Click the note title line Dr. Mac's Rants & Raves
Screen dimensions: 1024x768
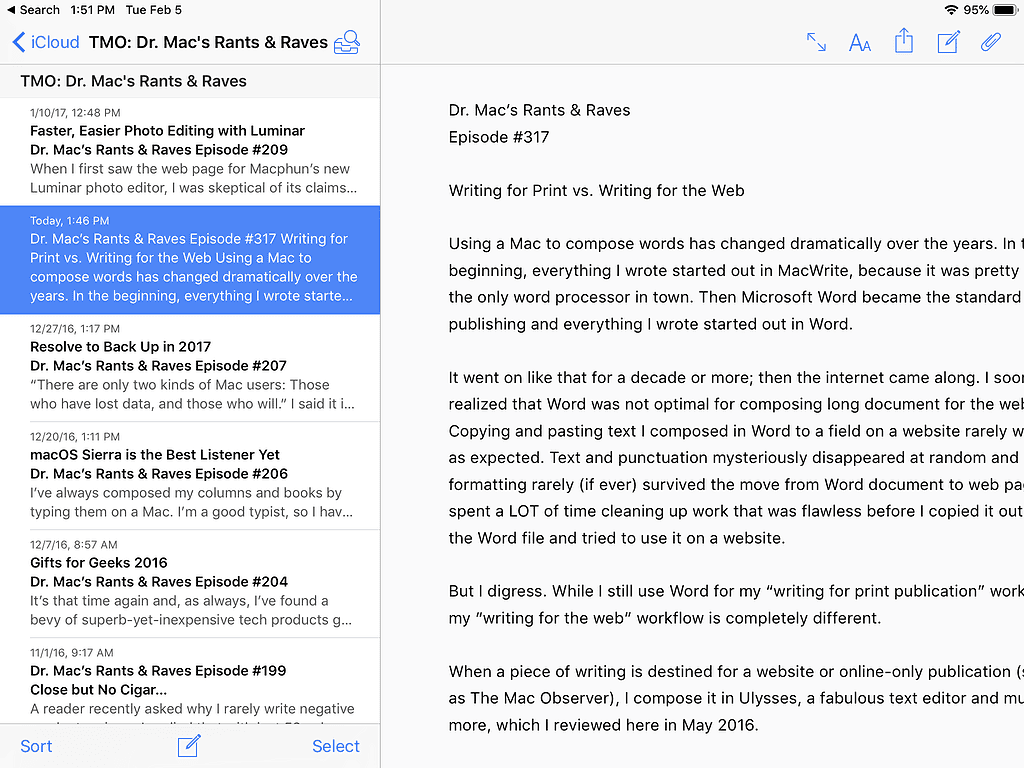(x=539, y=110)
